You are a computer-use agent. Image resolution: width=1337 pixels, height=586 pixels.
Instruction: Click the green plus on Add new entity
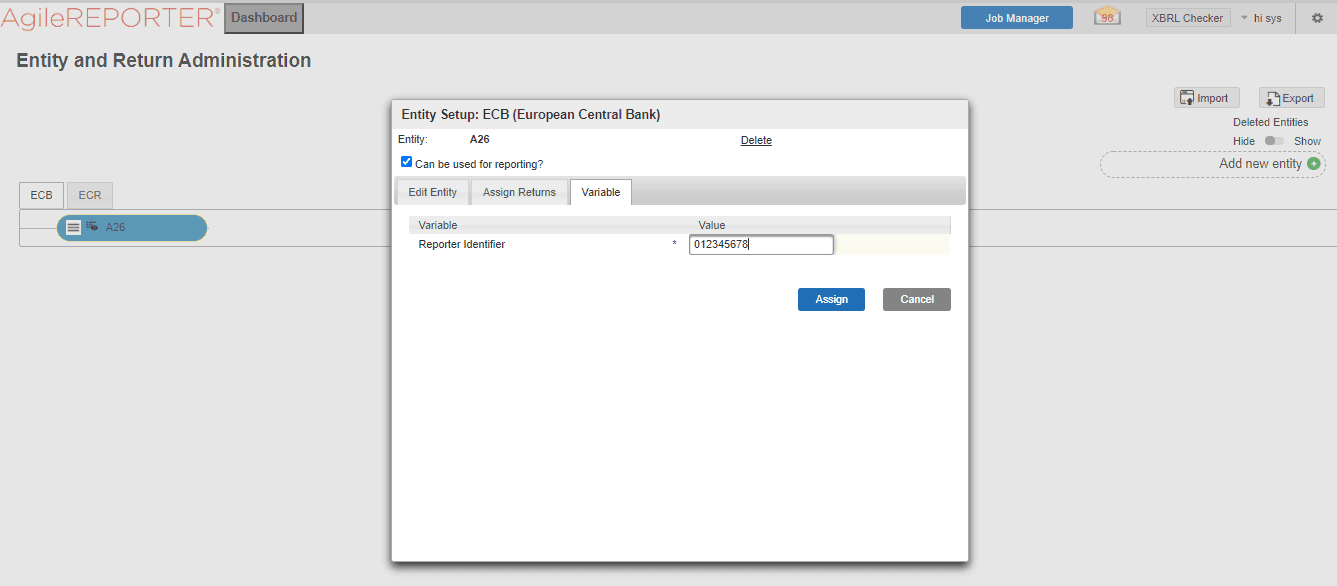pyautogui.click(x=1316, y=163)
